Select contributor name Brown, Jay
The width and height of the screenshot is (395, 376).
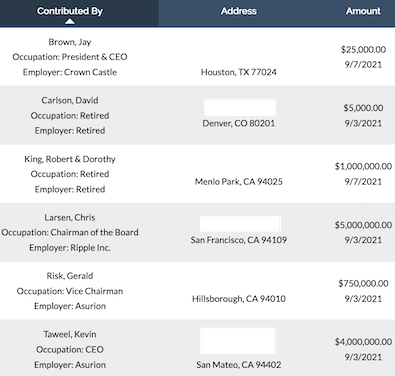pos(70,42)
